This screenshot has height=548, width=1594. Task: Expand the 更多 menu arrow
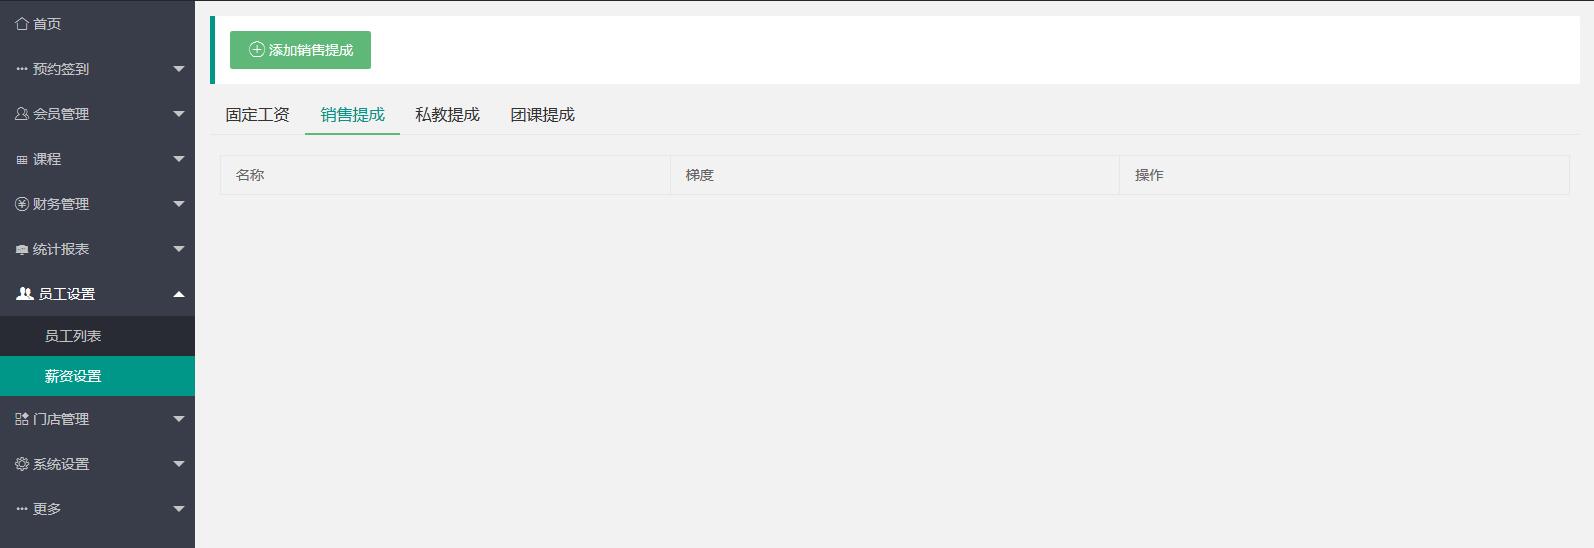click(179, 509)
